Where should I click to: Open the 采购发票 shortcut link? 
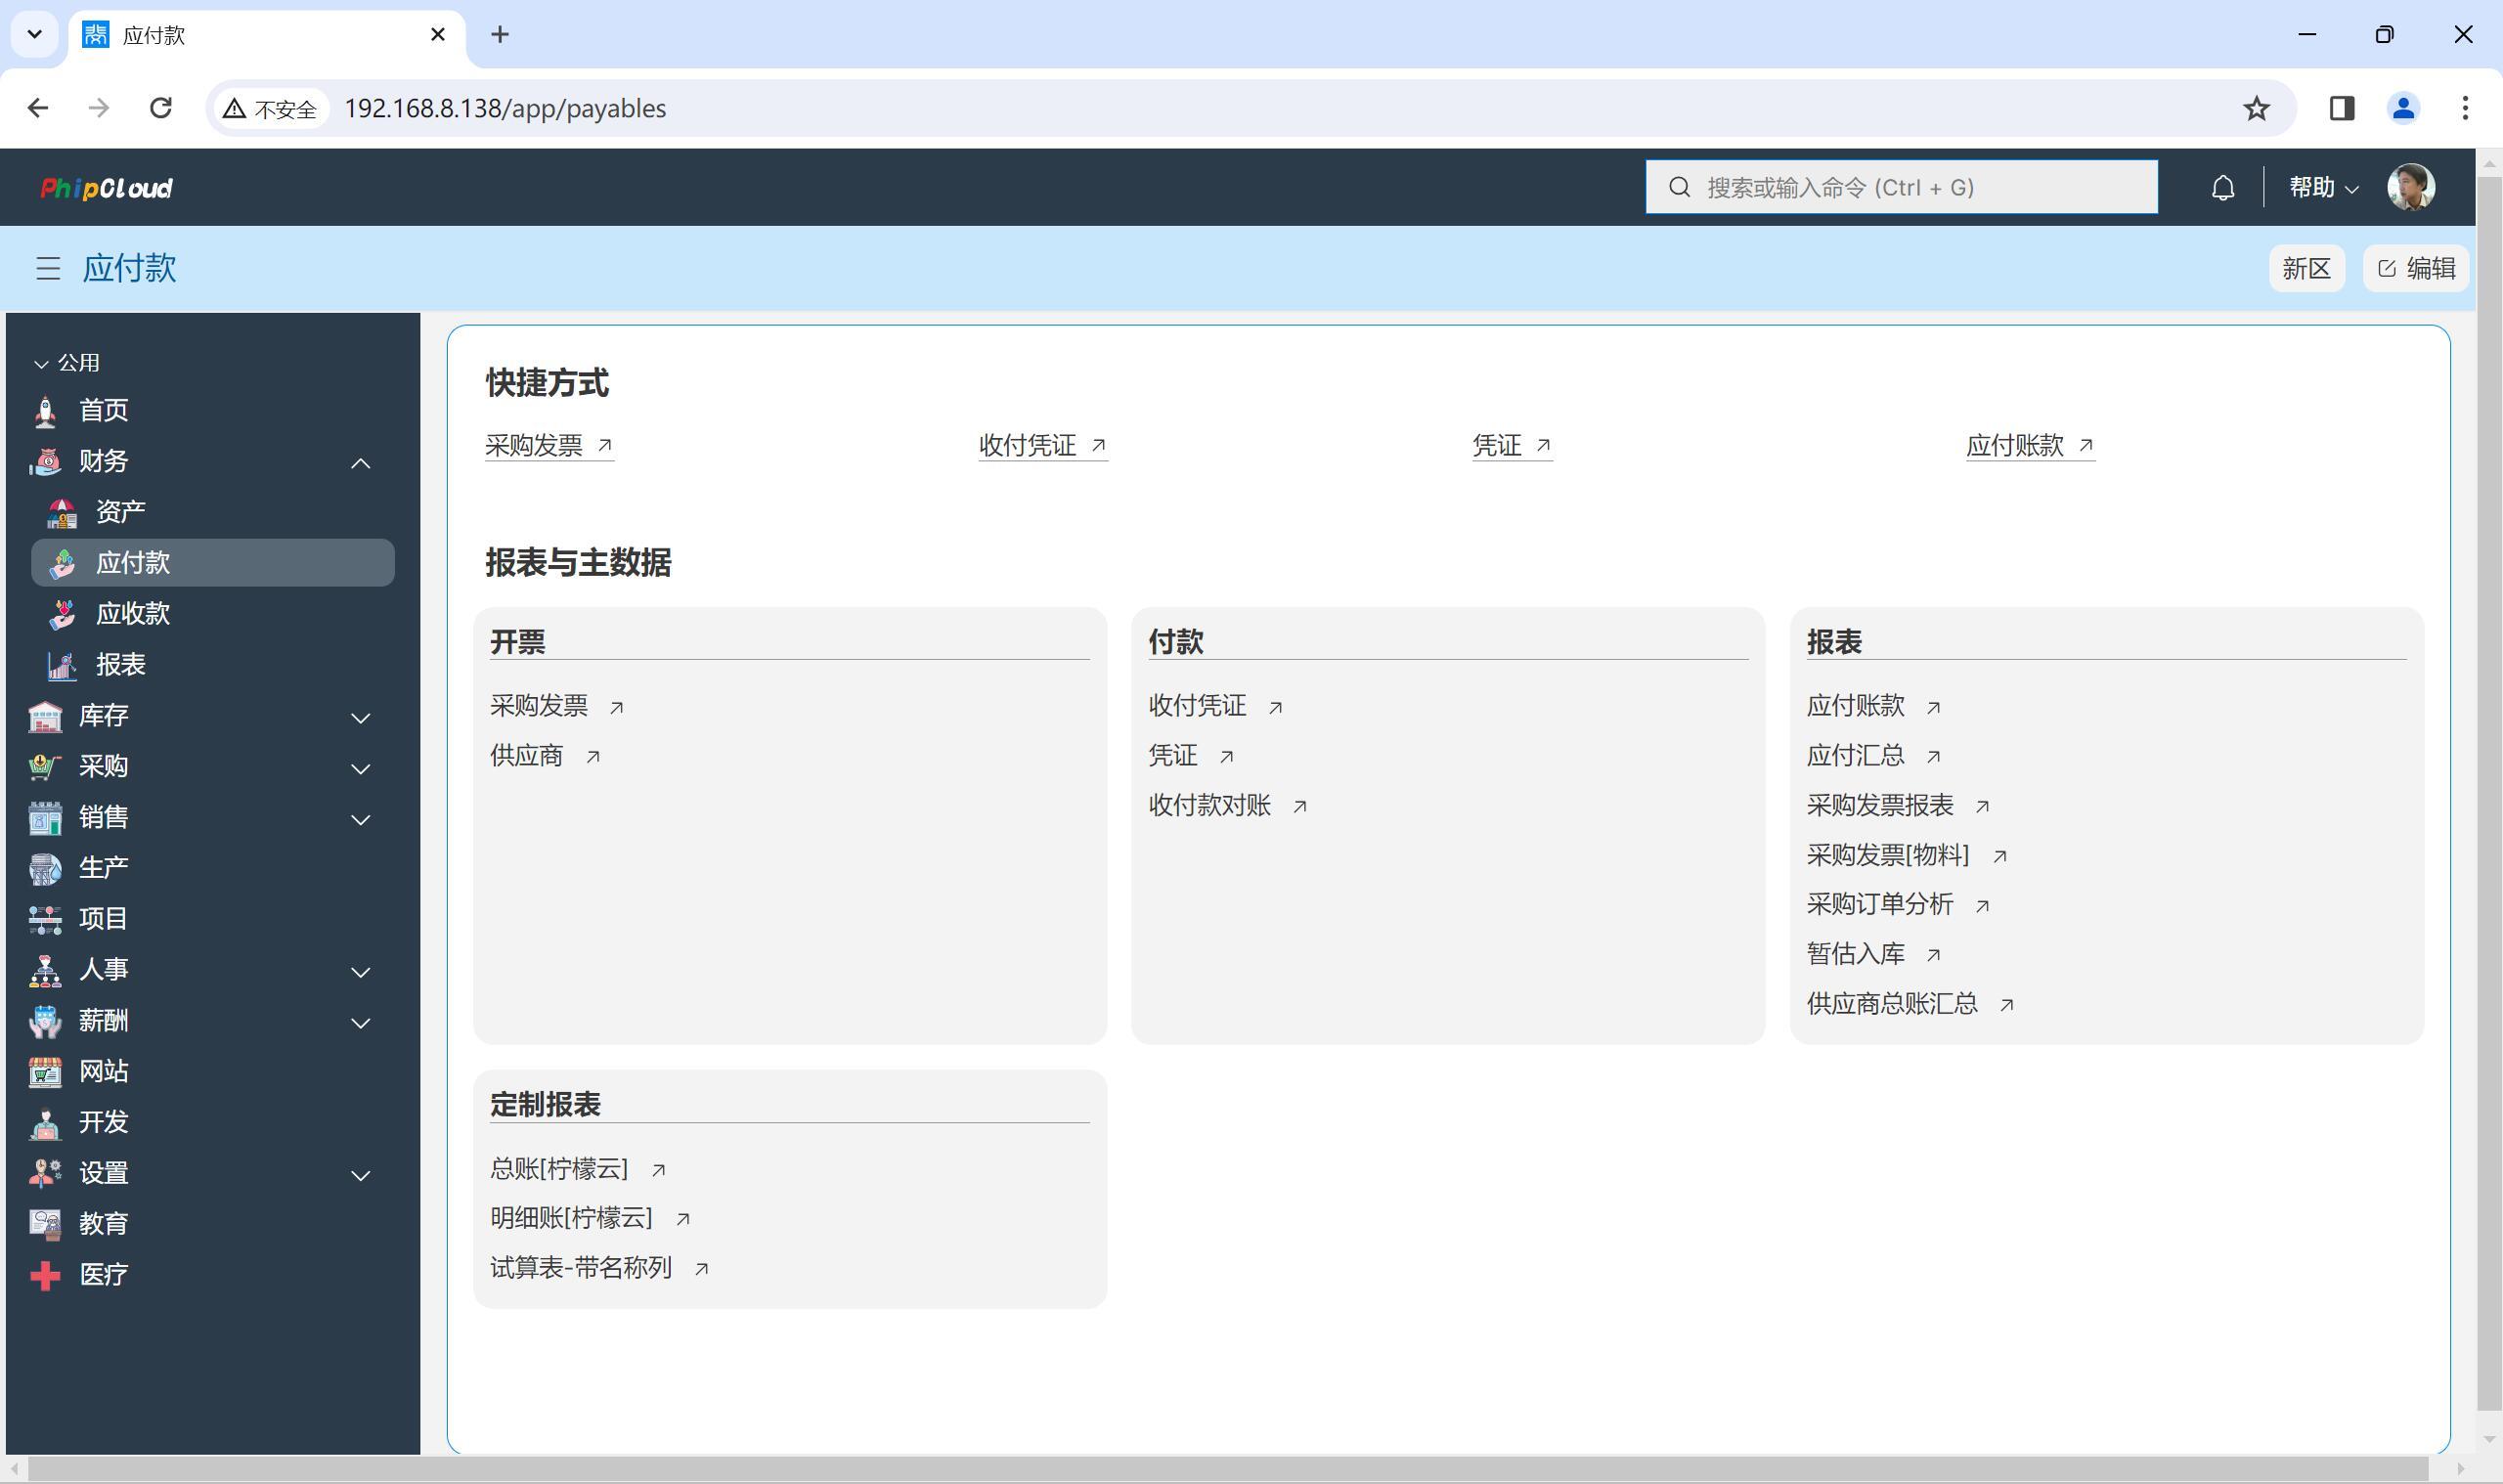549,445
